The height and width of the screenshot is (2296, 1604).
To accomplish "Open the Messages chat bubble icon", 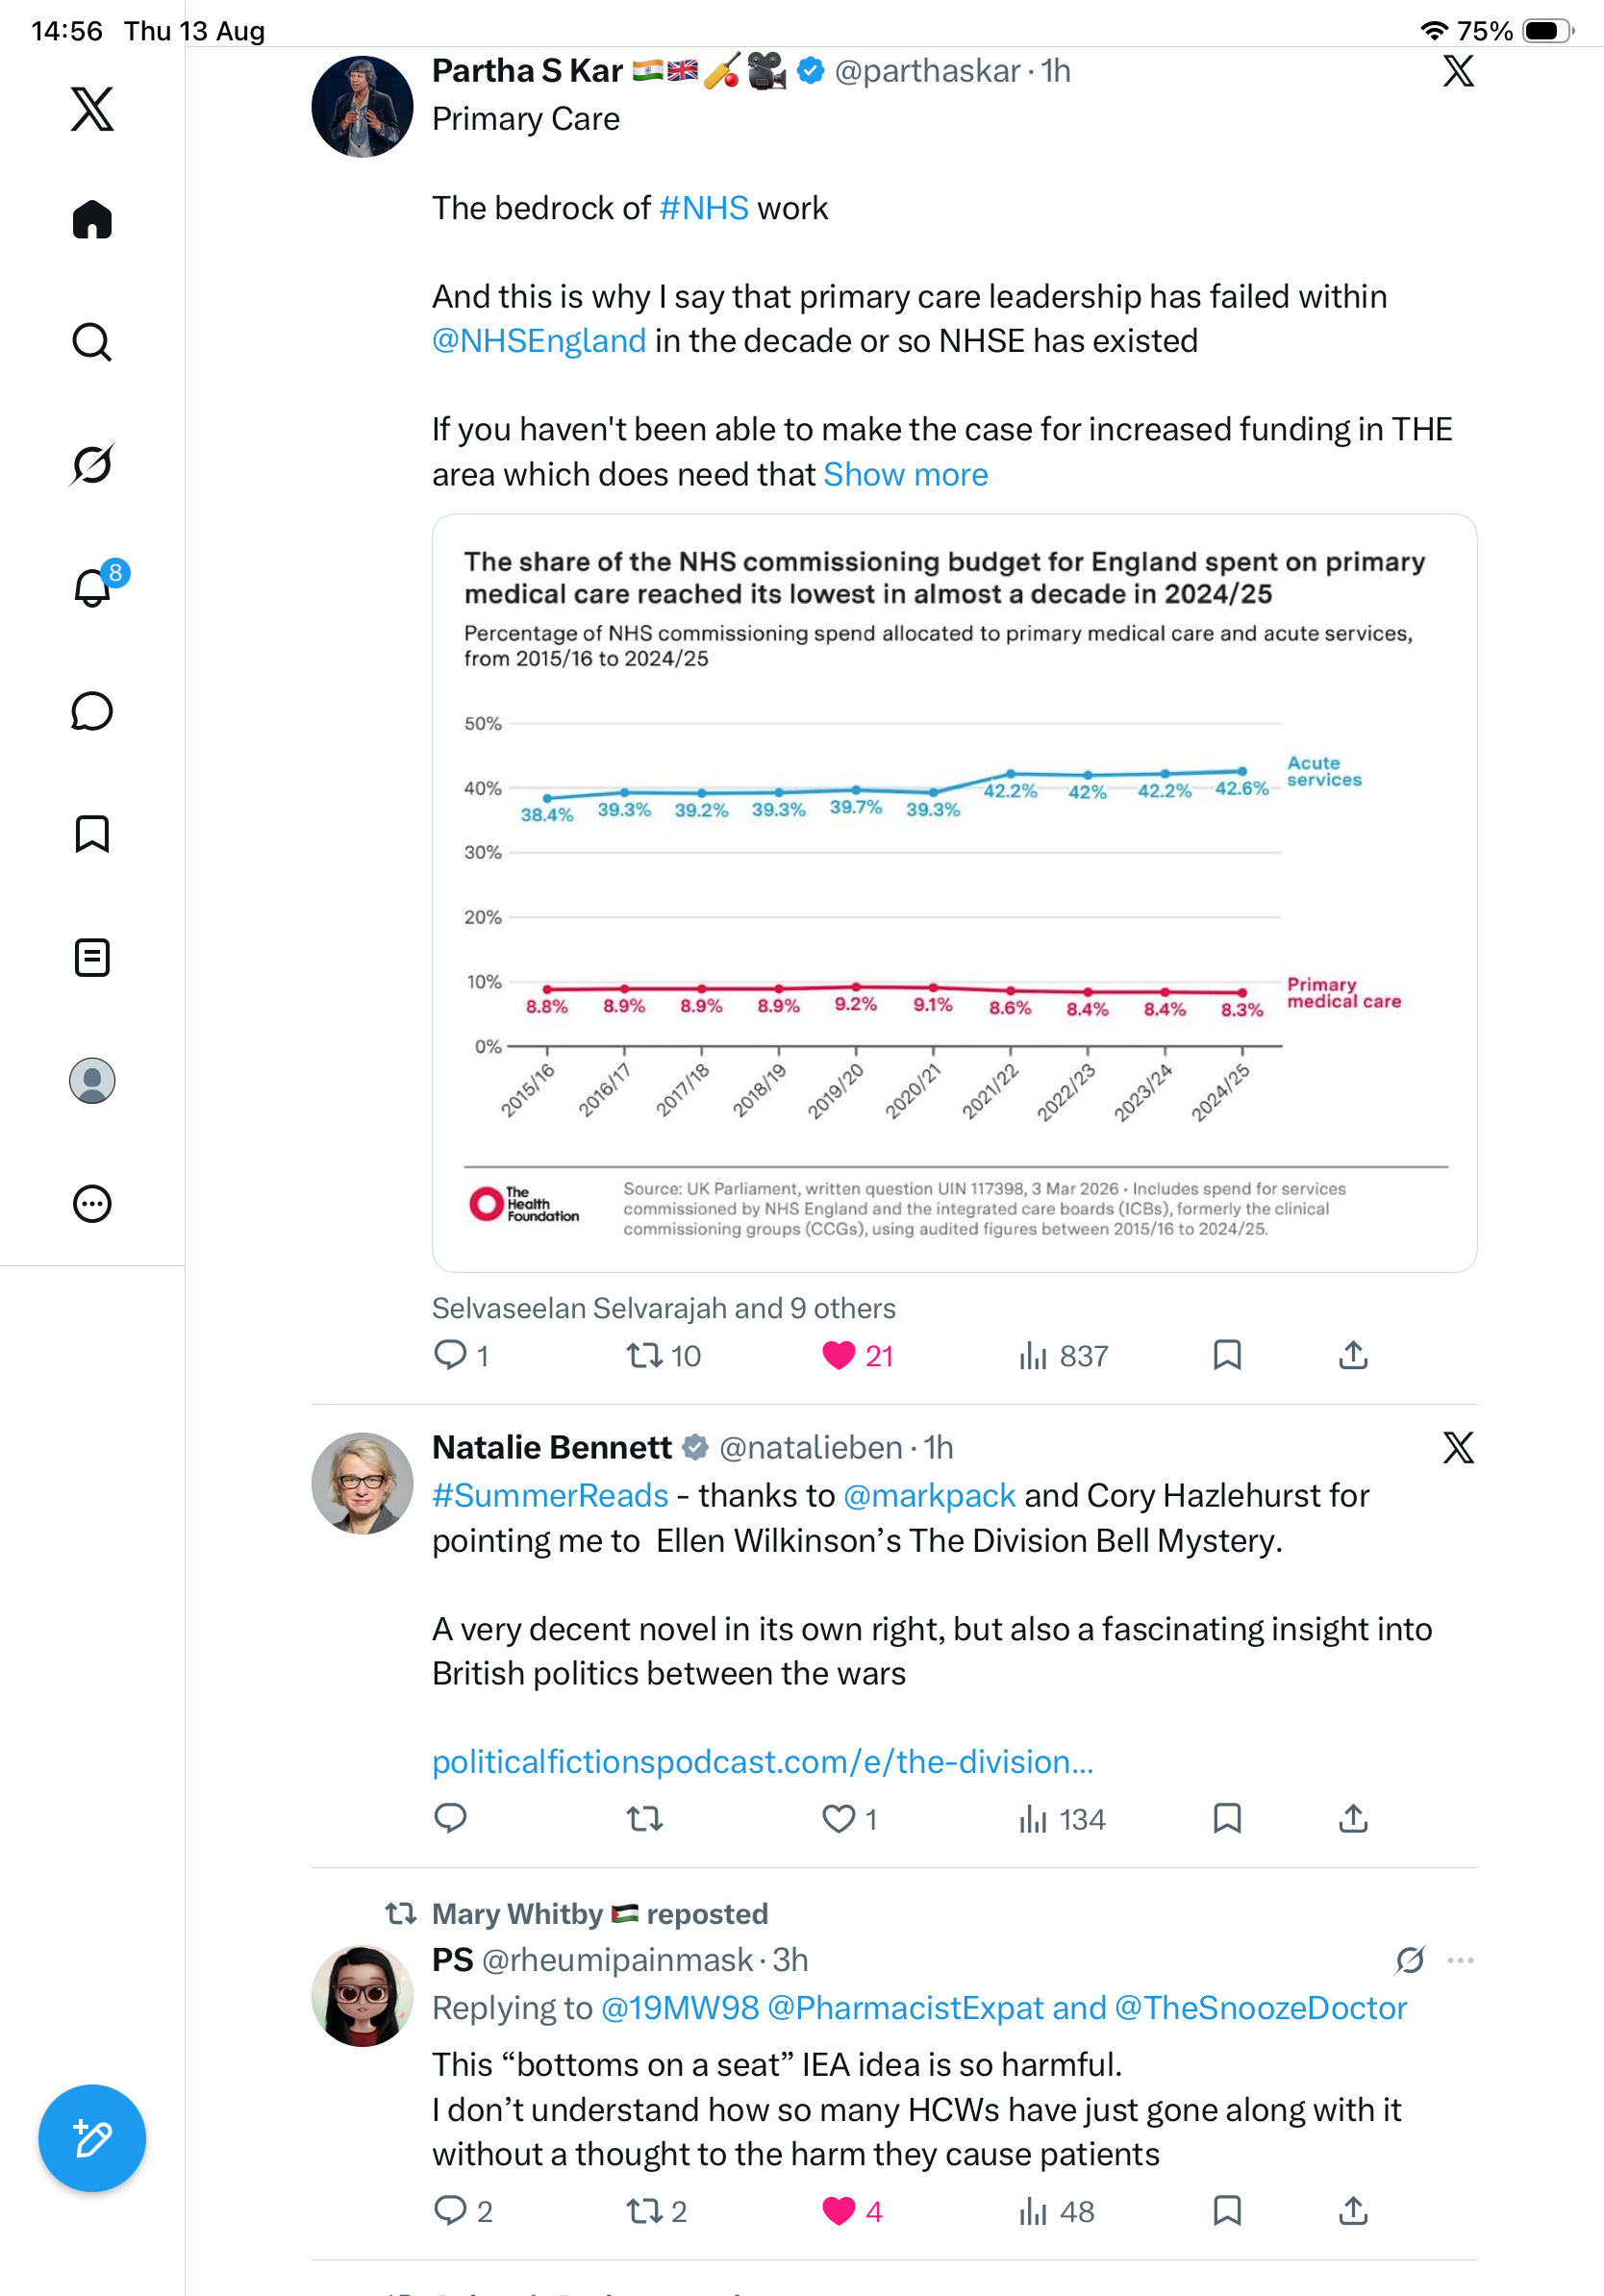I will tap(92, 711).
